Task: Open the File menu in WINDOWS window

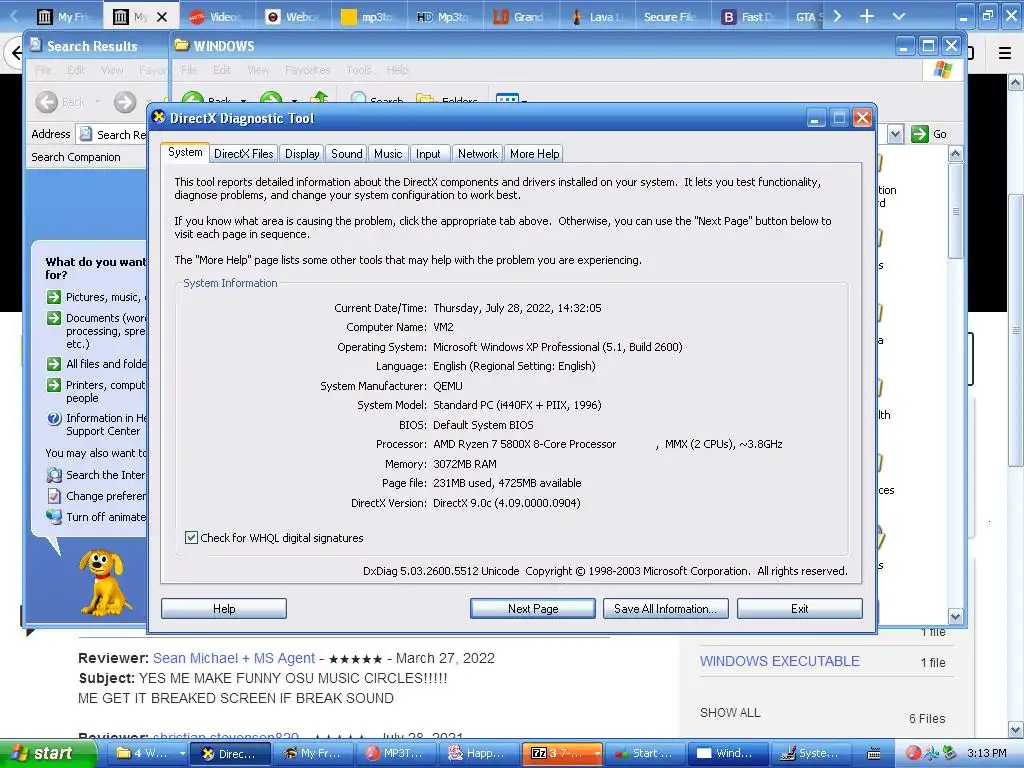Action: pyautogui.click(x=189, y=70)
